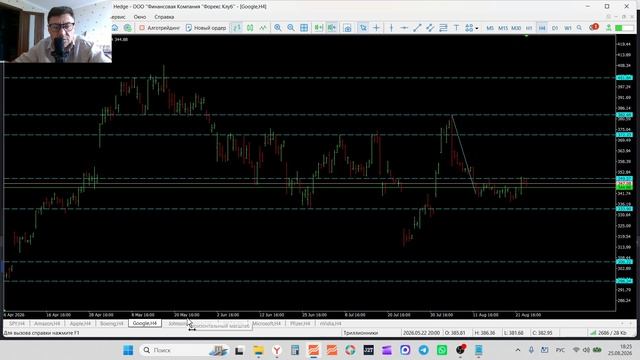
Task: Open notifications icon with red badge
Action: tap(594, 27)
